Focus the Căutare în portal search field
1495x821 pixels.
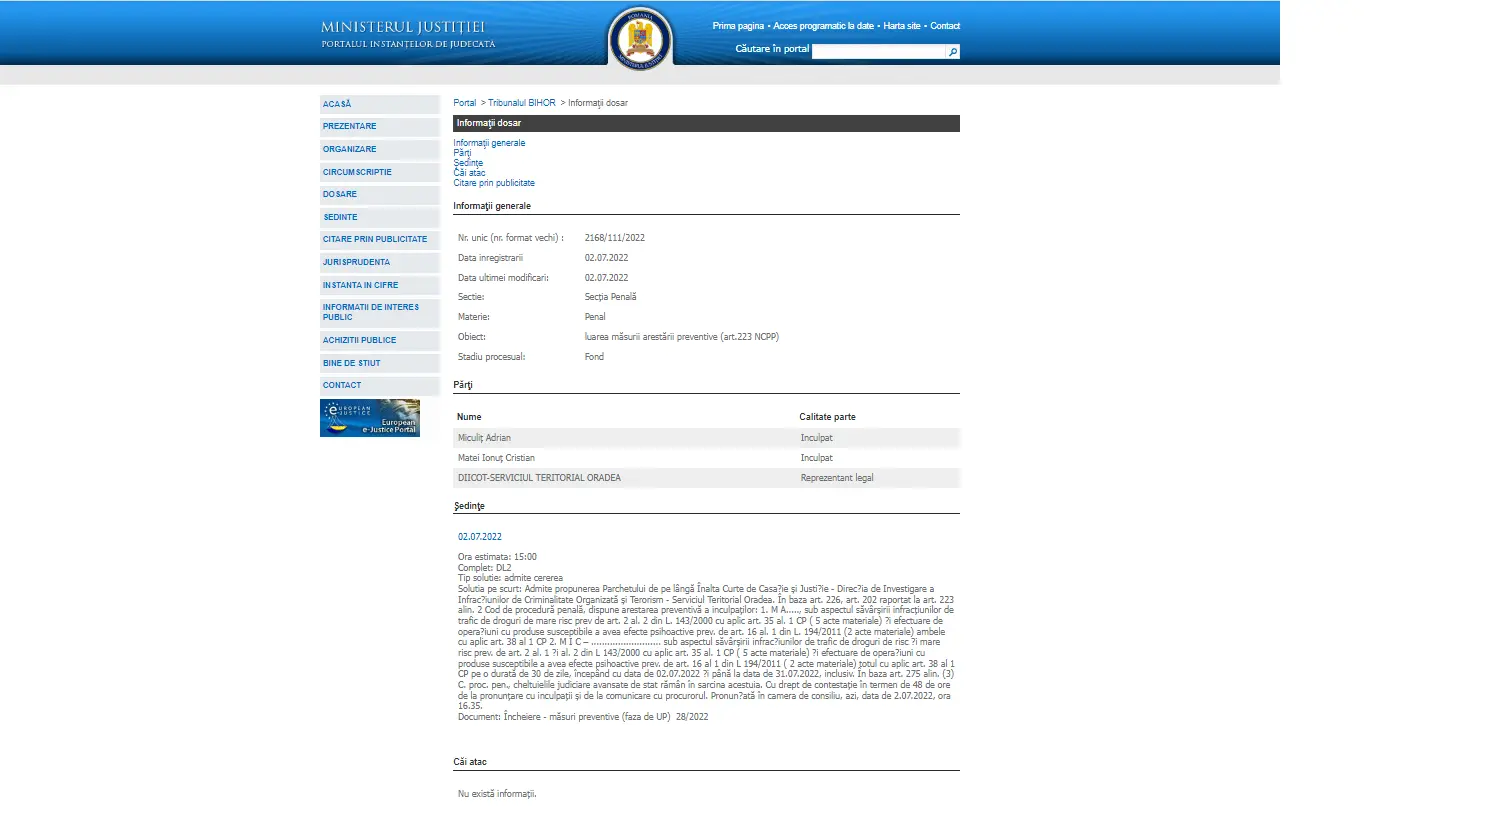click(879, 52)
